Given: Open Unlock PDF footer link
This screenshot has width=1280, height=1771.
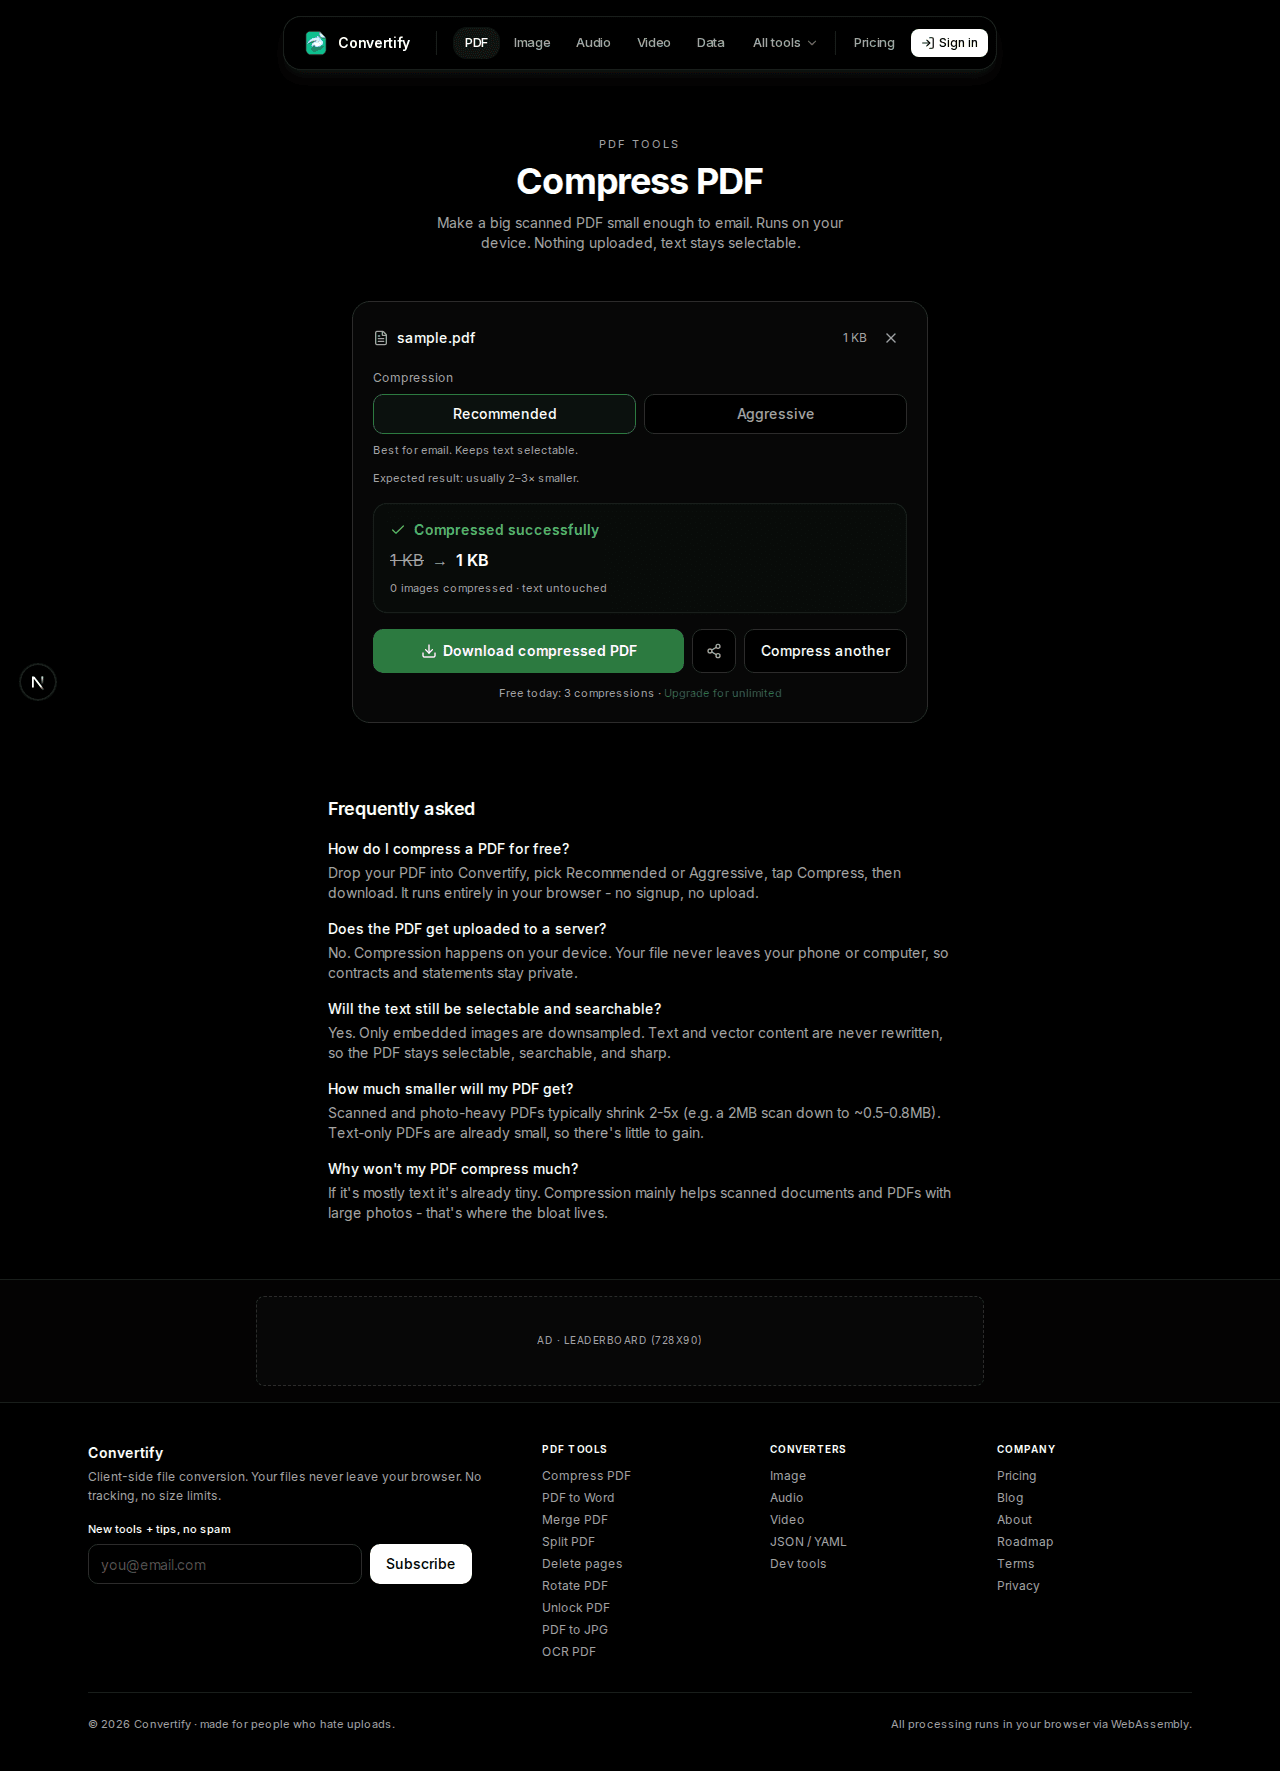Looking at the screenshot, I should click(x=576, y=1608).
